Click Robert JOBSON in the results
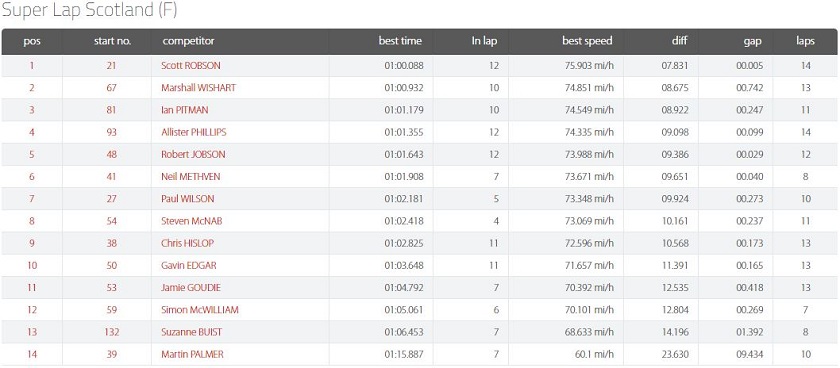 click(193, 154)
